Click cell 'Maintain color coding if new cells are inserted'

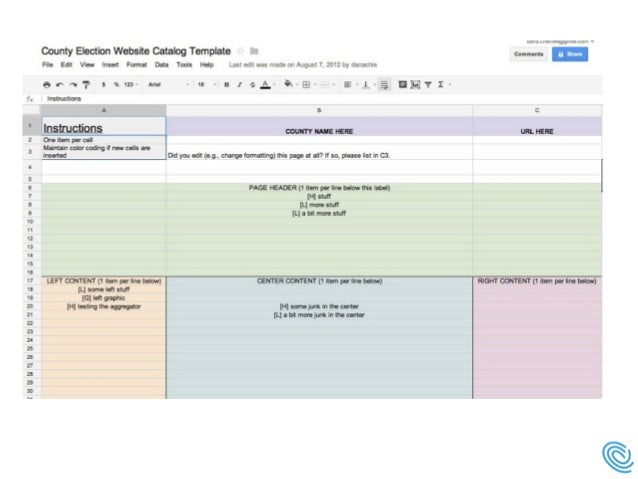click(103, 151)
